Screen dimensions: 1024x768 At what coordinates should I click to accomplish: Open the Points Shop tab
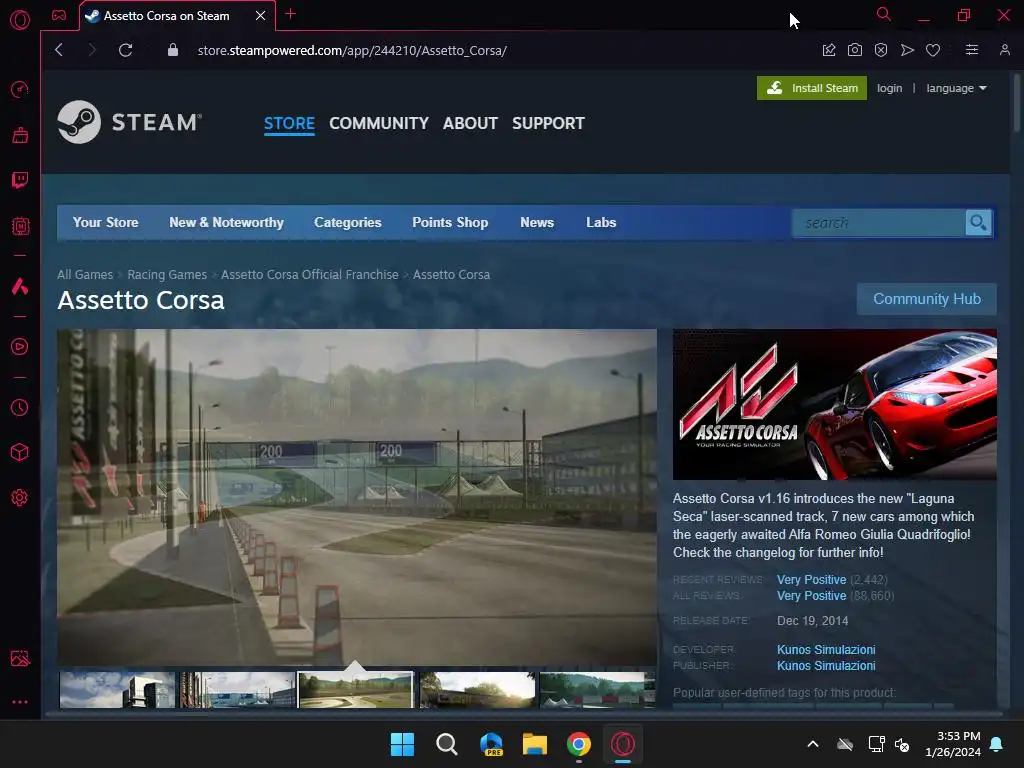pyautogui.click(x=450, y=223)
